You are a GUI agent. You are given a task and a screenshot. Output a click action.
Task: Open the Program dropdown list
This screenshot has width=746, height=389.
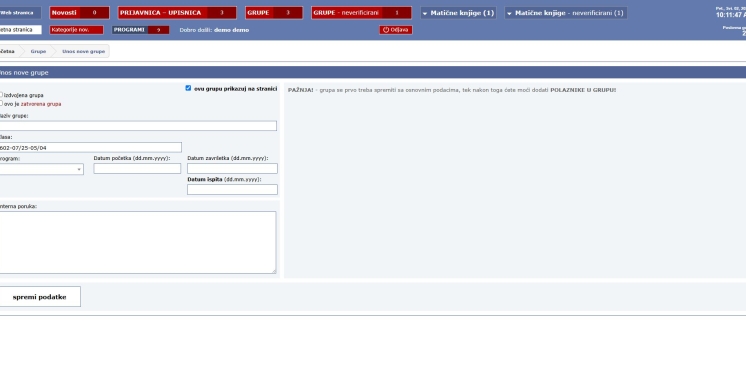41,169
